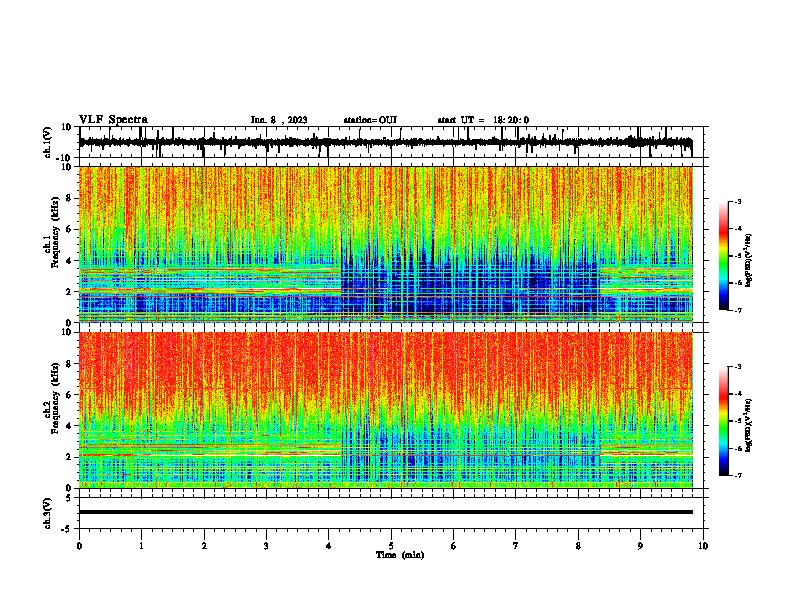792x612 pixels.
Task: Click the time axis tick label '3'
Action: [266, 546]
